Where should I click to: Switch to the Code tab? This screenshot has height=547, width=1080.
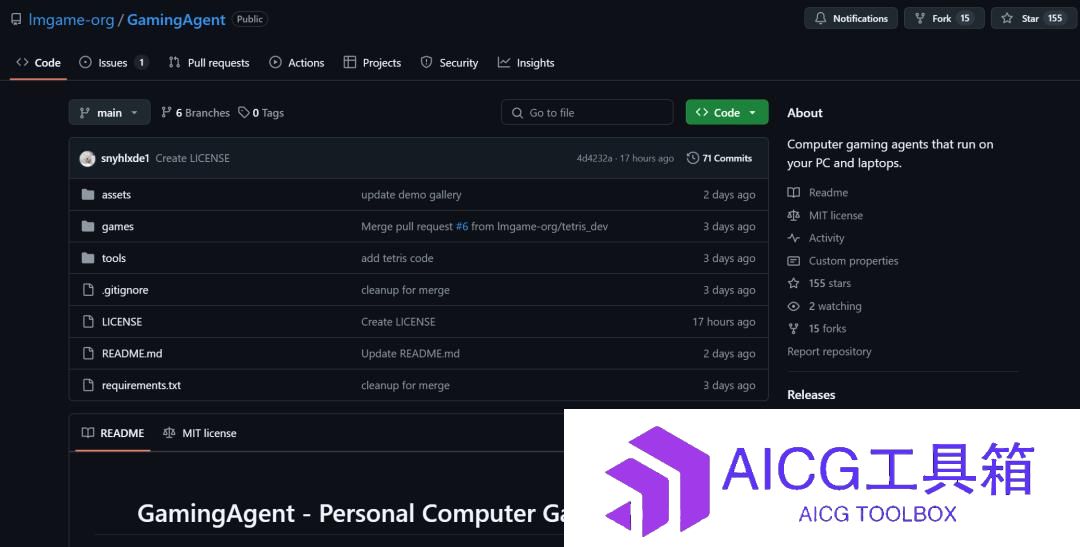pos(39,63)
